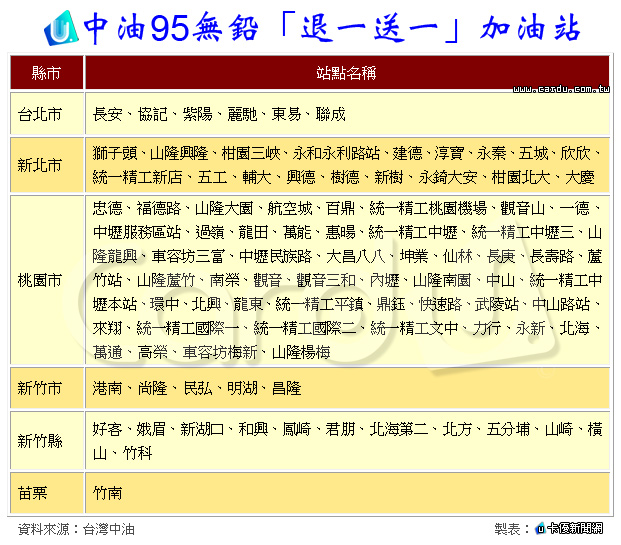Click 麗馳 station name
Viewport: 621px width, 545px height.
242,114
